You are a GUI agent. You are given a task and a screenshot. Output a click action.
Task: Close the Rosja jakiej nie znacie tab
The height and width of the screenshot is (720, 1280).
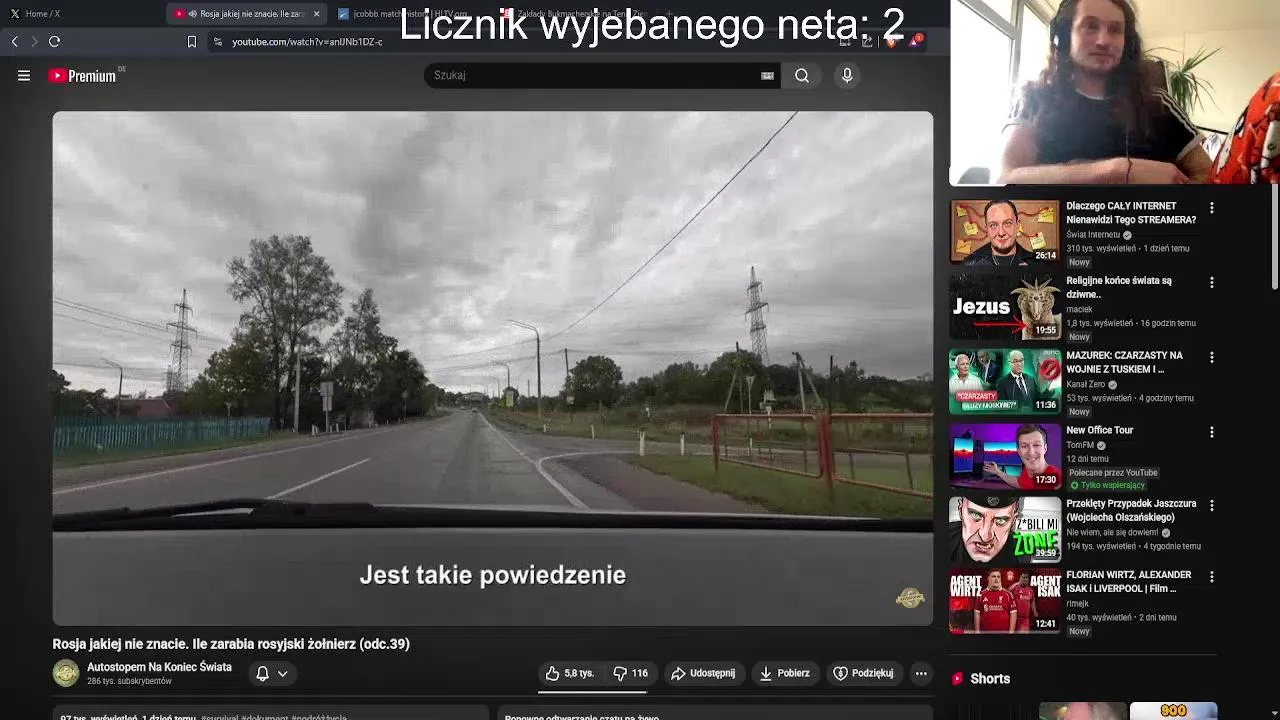tap(317, 14)
